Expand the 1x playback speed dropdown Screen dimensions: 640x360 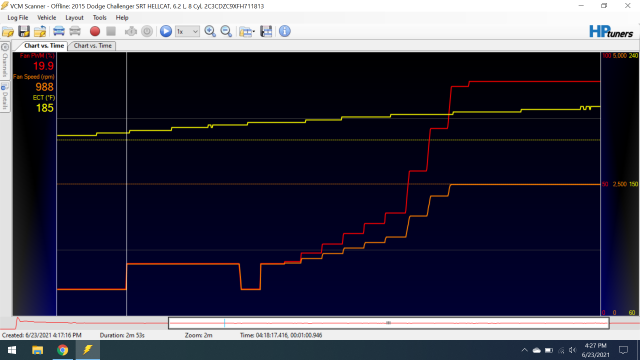point(187,31)
